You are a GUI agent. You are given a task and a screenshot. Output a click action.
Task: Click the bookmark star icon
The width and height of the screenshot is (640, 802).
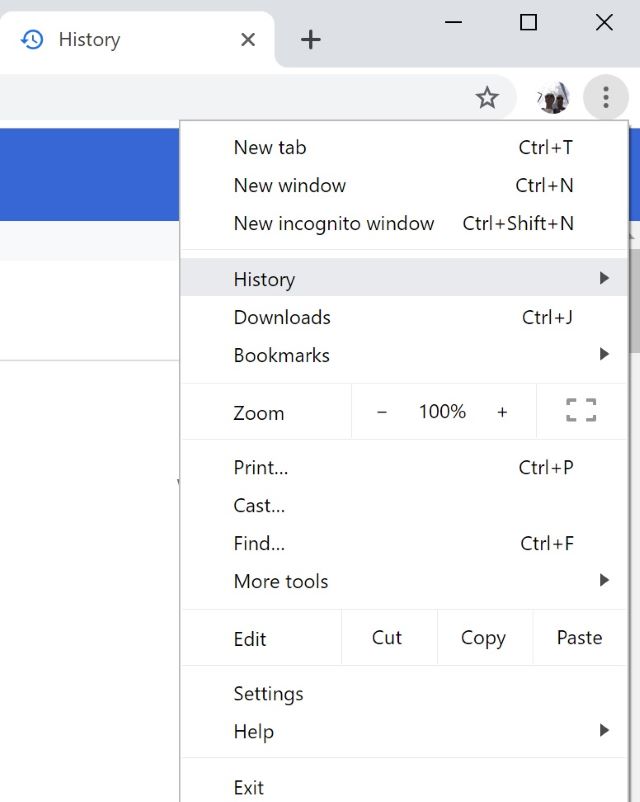(x=487, y=98)
